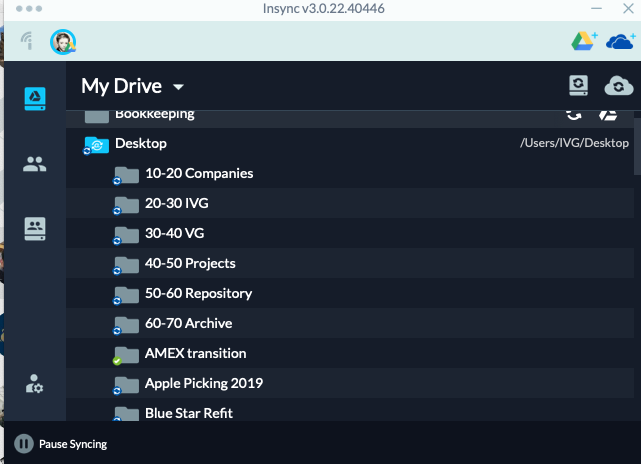The height and width of the screenshot is (464, 641).
Task: Click the vertical scrollbar in file list
Action: [x=637, y=146]
